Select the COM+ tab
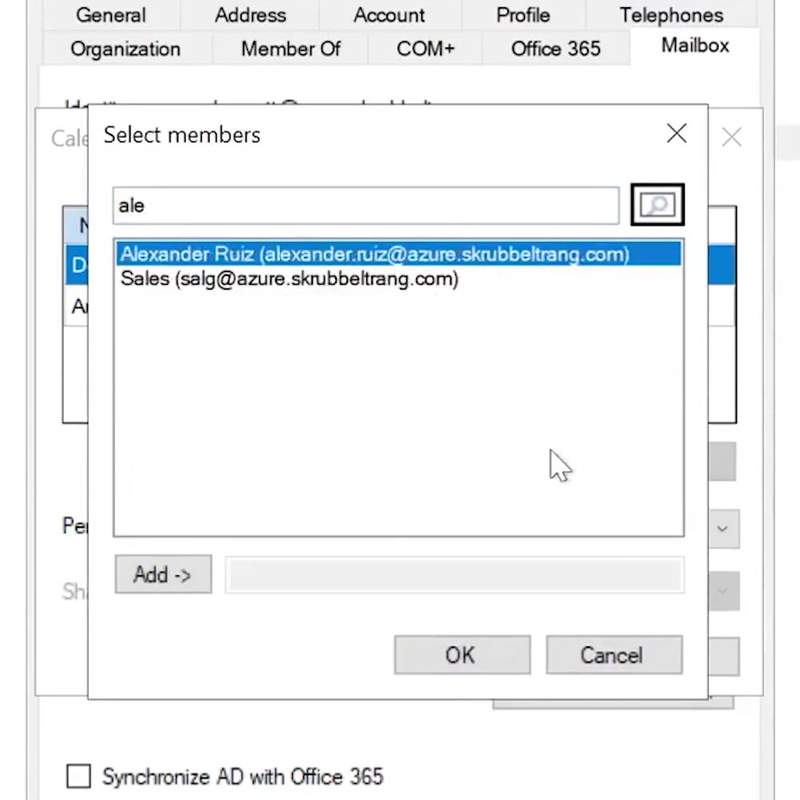Image resolution: width=800 pixels, height=800 pixels. pos(425,49)
